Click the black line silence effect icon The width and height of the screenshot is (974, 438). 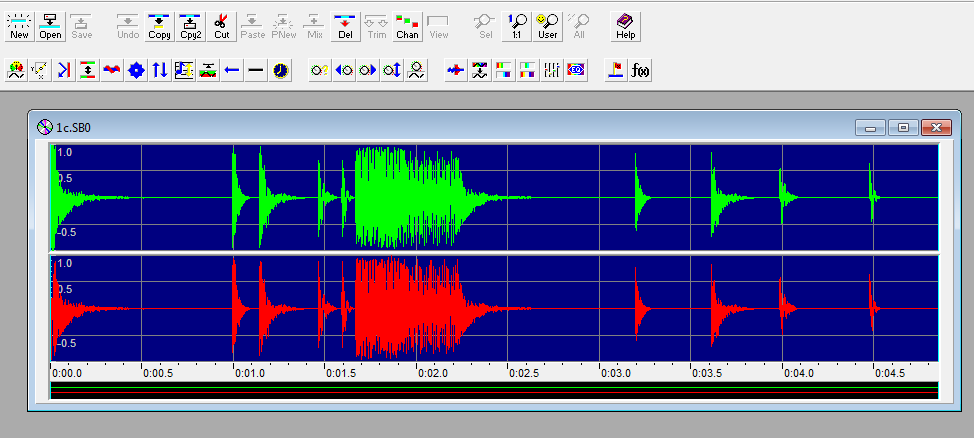click(256, 70)
